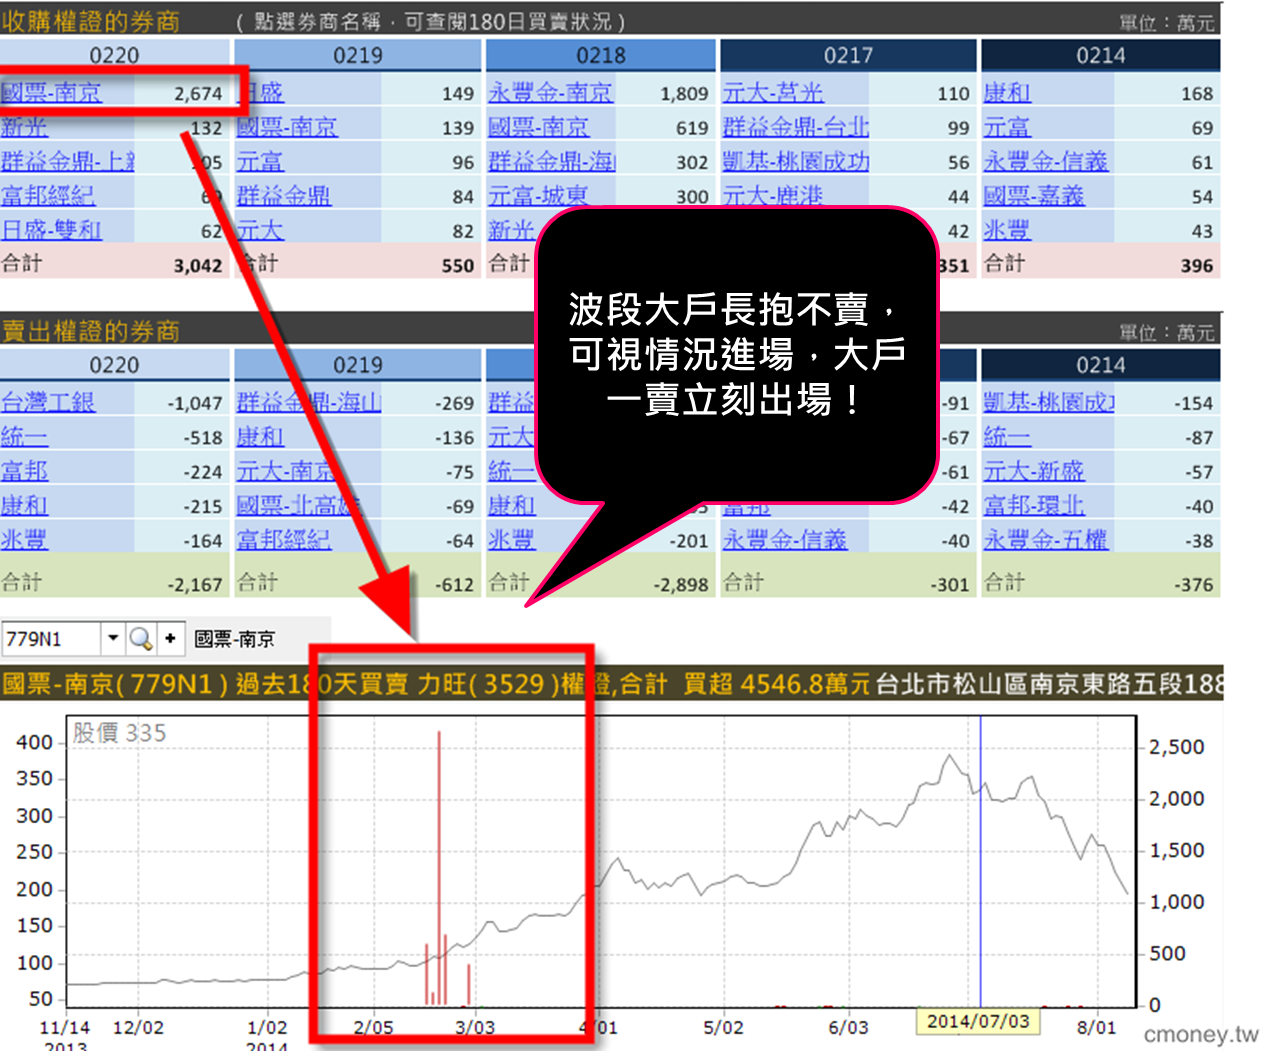This screenshot has height=1051, width=1269.
Task: Open 康和 link in 0214 buy column
Action: click(x=1007, y=93)
